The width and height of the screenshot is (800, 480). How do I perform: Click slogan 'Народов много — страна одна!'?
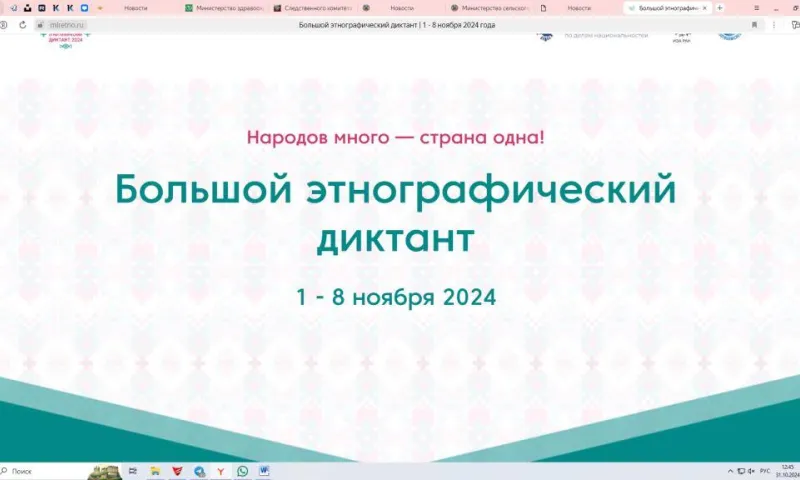click(x=395, y=137)
